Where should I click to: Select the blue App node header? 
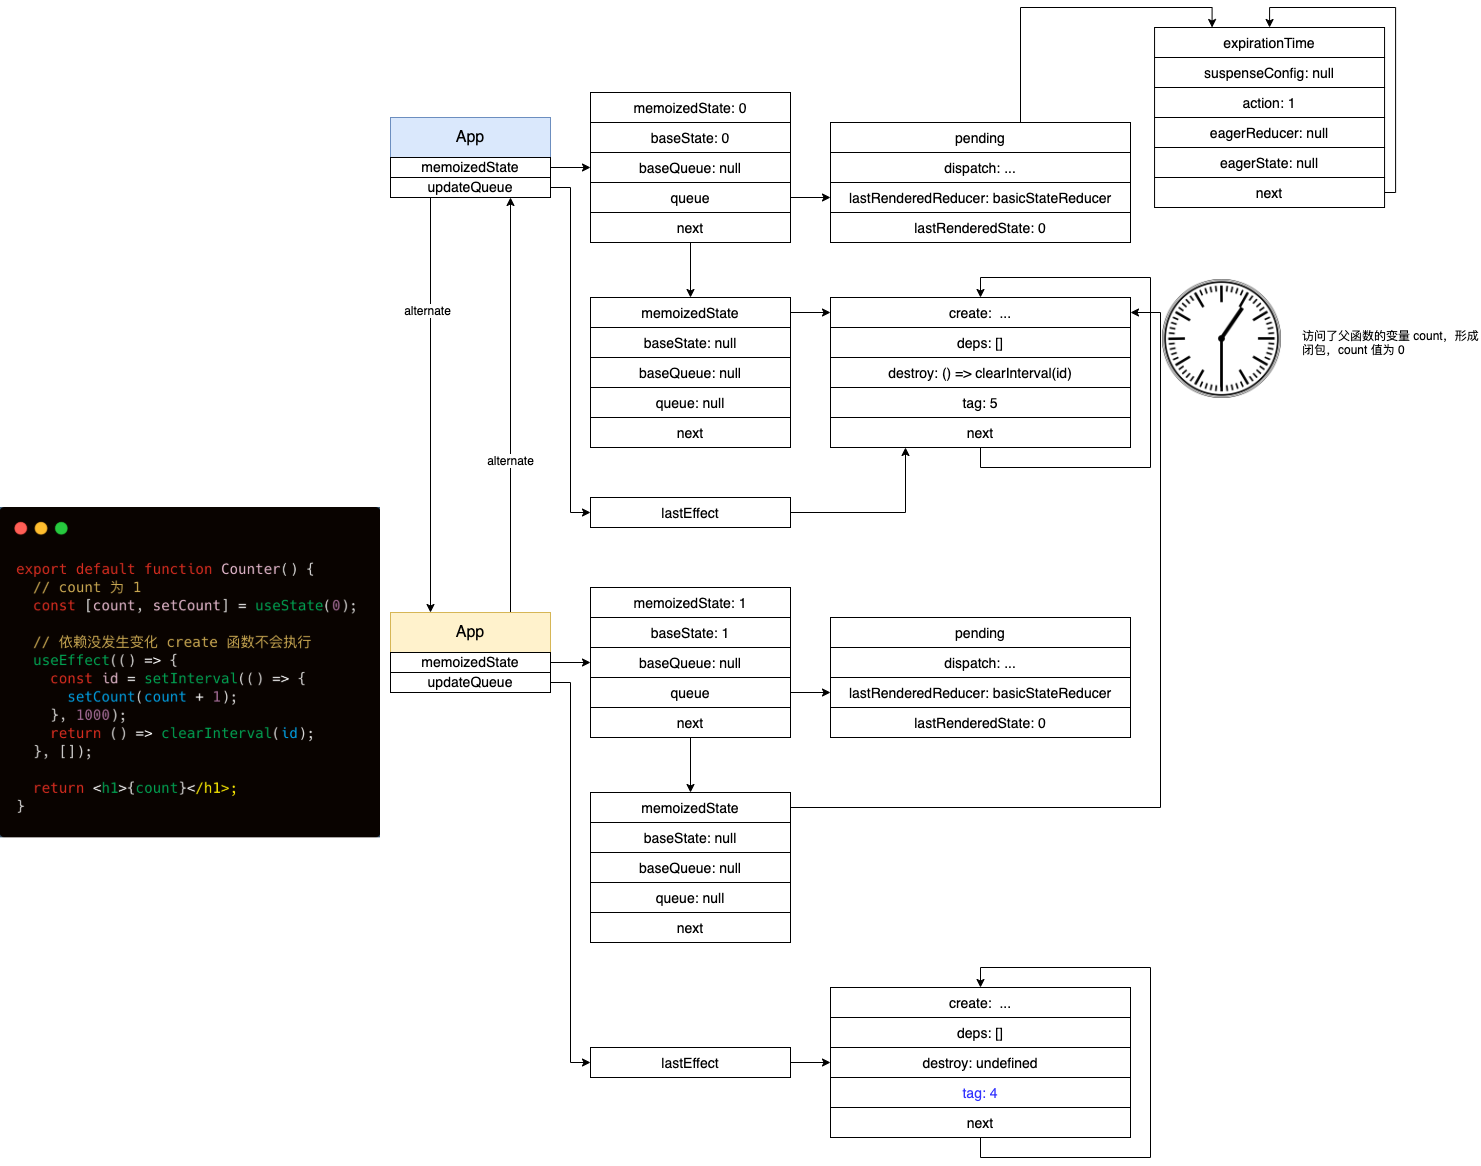click(470, 137)
